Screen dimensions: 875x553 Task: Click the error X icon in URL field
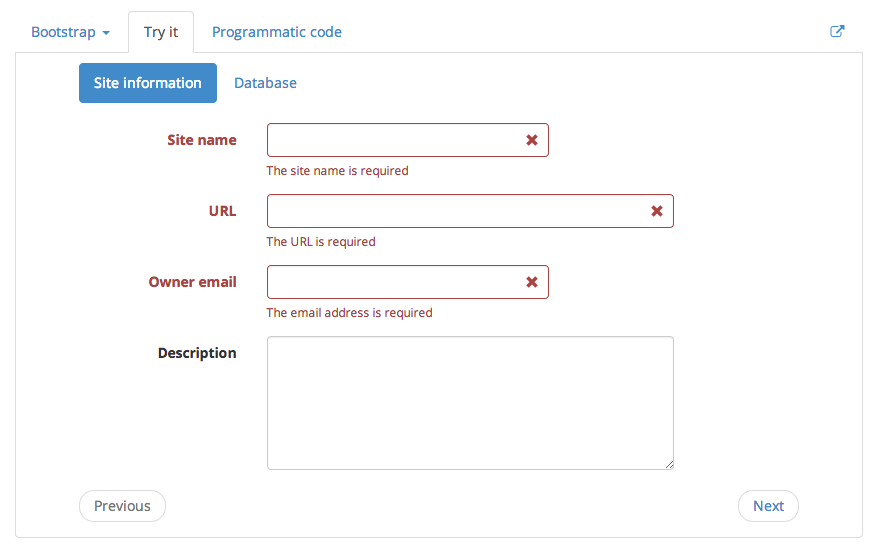(657, 211)
